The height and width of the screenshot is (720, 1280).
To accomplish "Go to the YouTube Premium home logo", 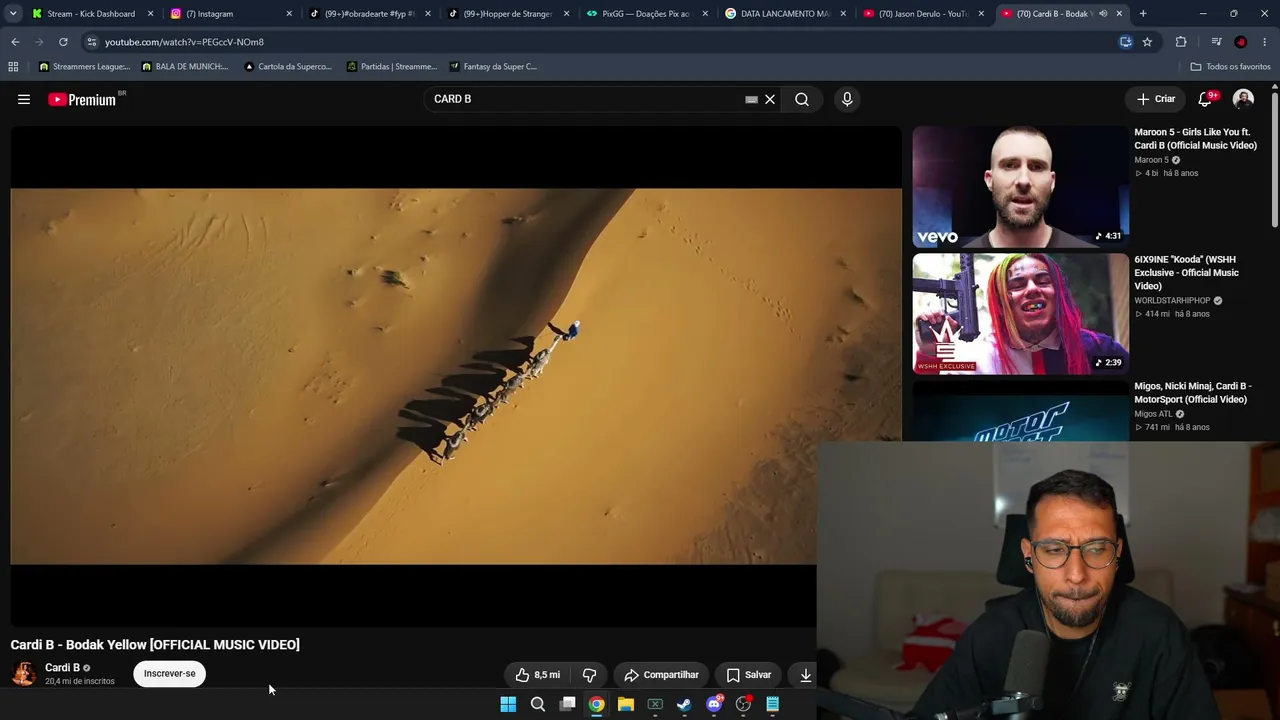I will point(82,99).
